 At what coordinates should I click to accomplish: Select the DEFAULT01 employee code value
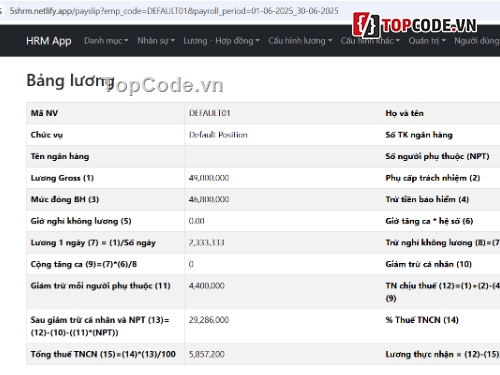click(210, 113)
